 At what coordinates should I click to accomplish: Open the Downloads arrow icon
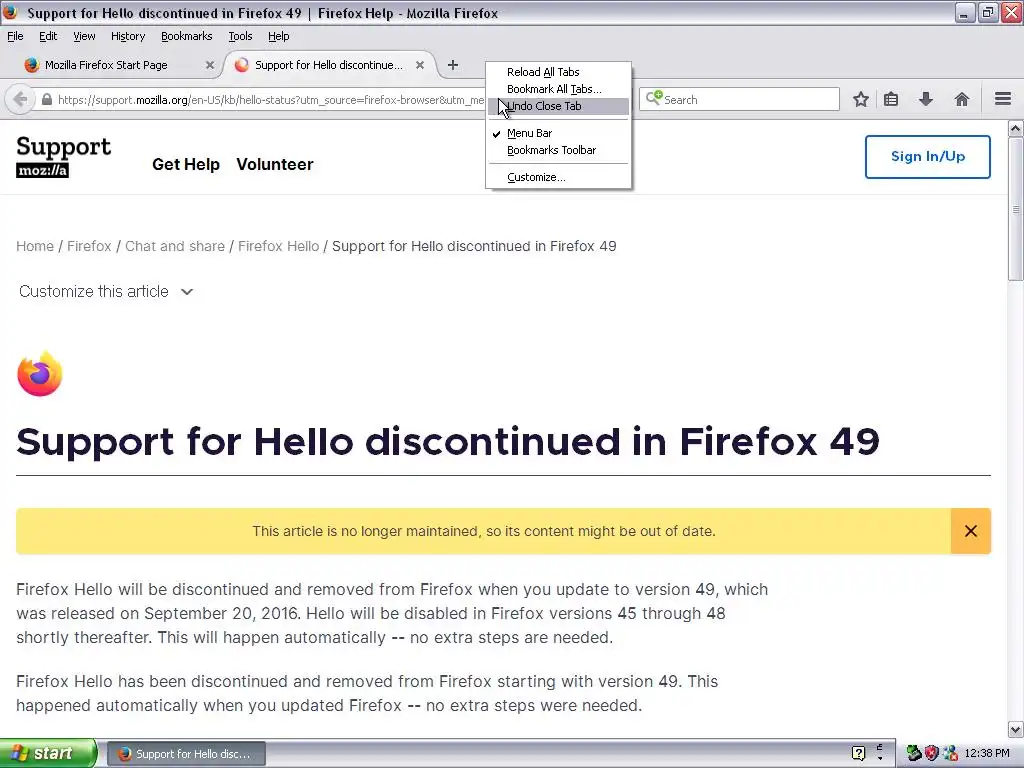click(925, 99)
